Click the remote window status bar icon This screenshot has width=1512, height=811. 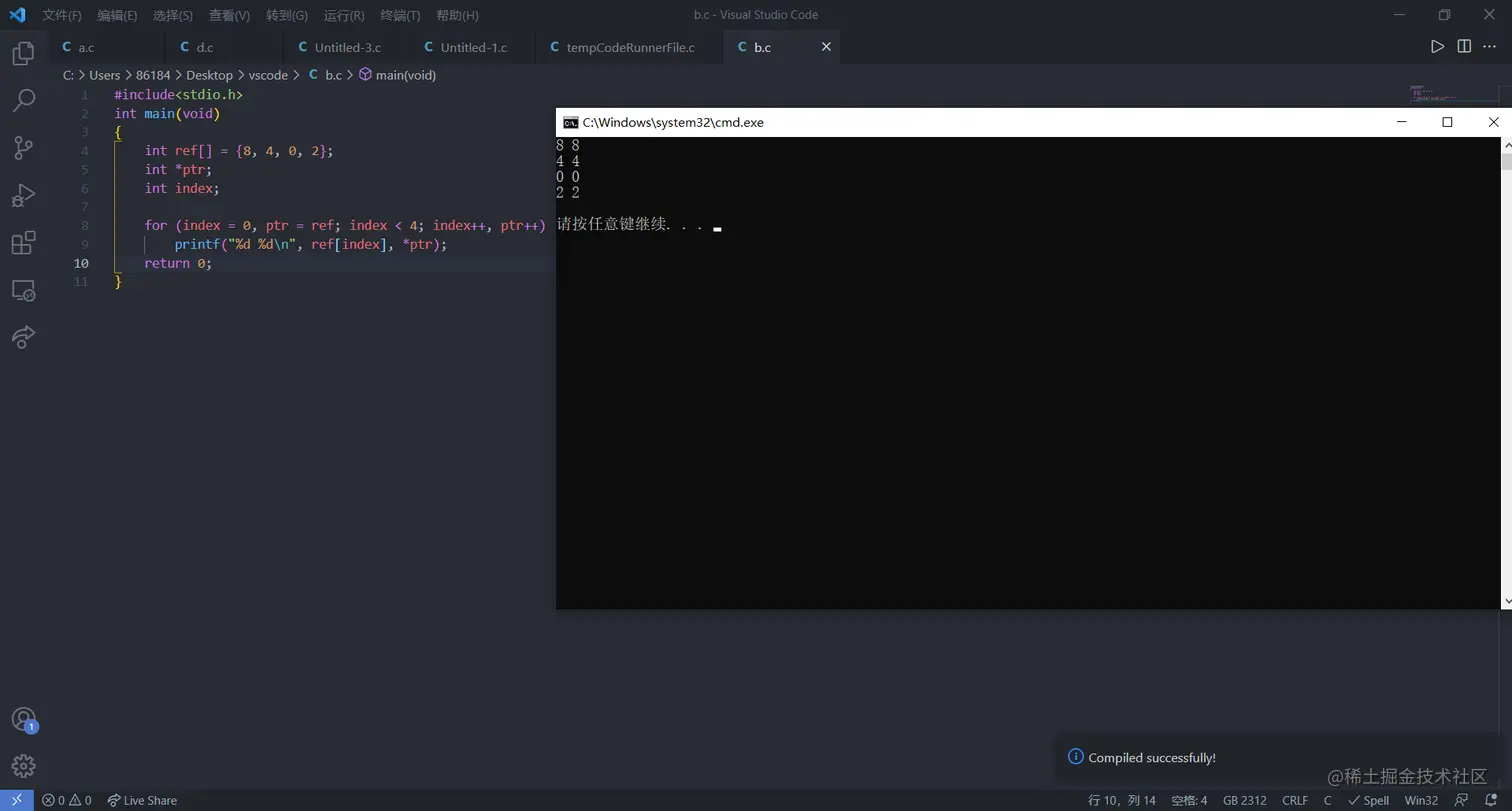pyautogui.click(x=17, y=800)
